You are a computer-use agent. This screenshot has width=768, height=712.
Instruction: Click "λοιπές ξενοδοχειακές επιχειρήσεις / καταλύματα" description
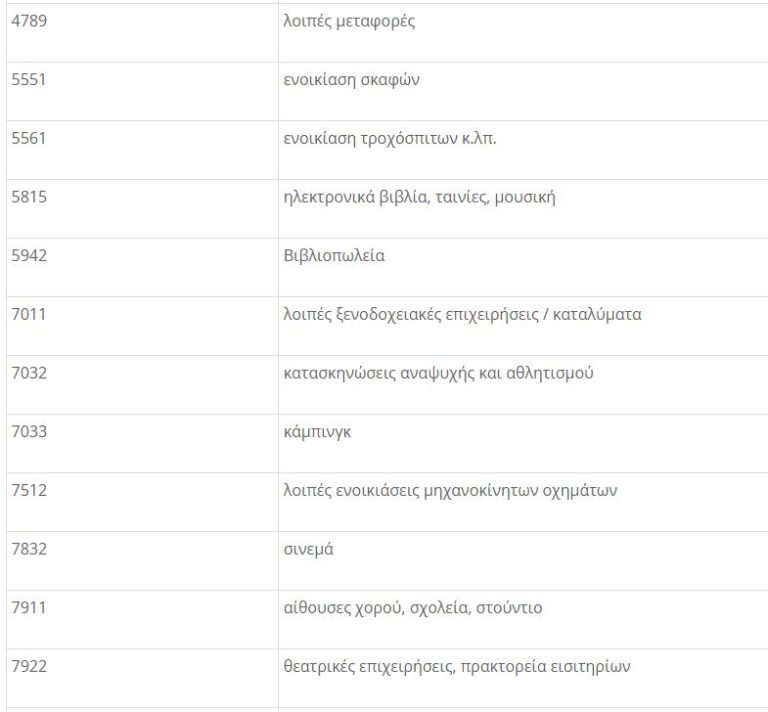[462, 315]
